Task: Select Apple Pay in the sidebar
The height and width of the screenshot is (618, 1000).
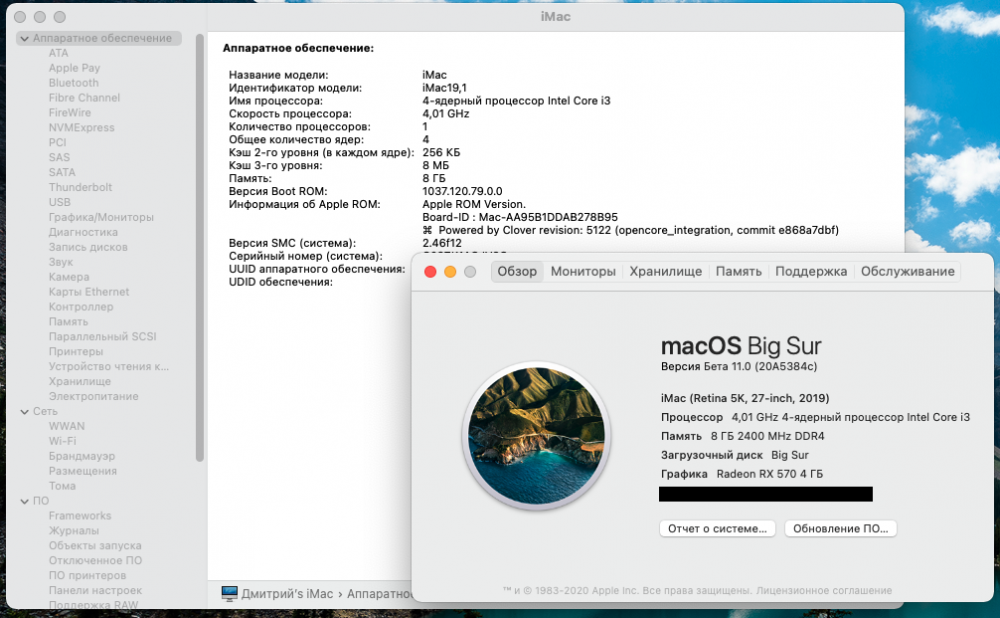Action: [74, 68]
